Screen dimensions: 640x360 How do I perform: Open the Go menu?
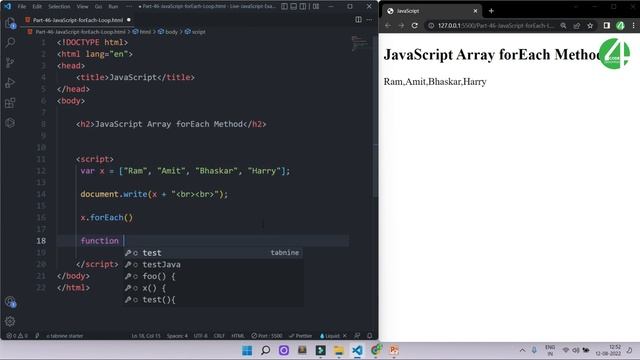[98, 7]
